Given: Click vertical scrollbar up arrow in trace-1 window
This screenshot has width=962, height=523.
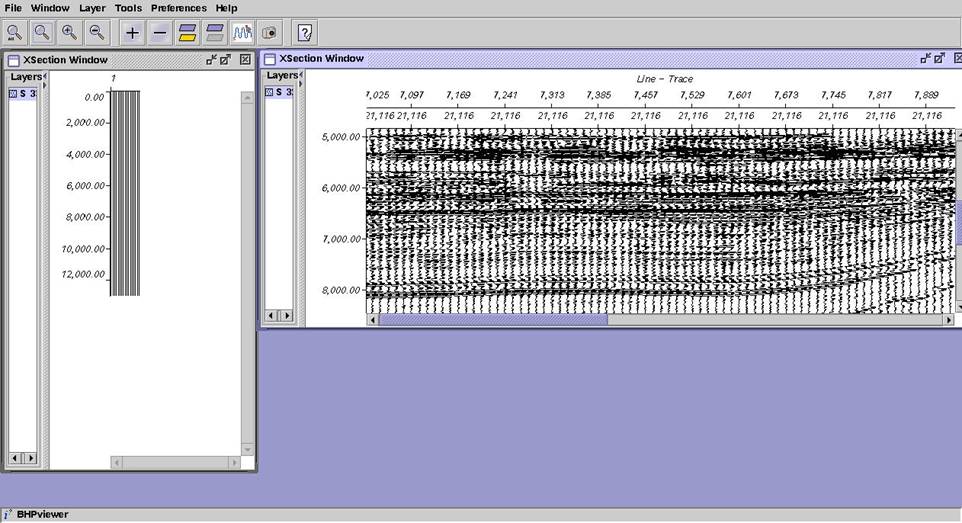Looking at the screenshot, I should pyautogui.click(x=247, y=98).
